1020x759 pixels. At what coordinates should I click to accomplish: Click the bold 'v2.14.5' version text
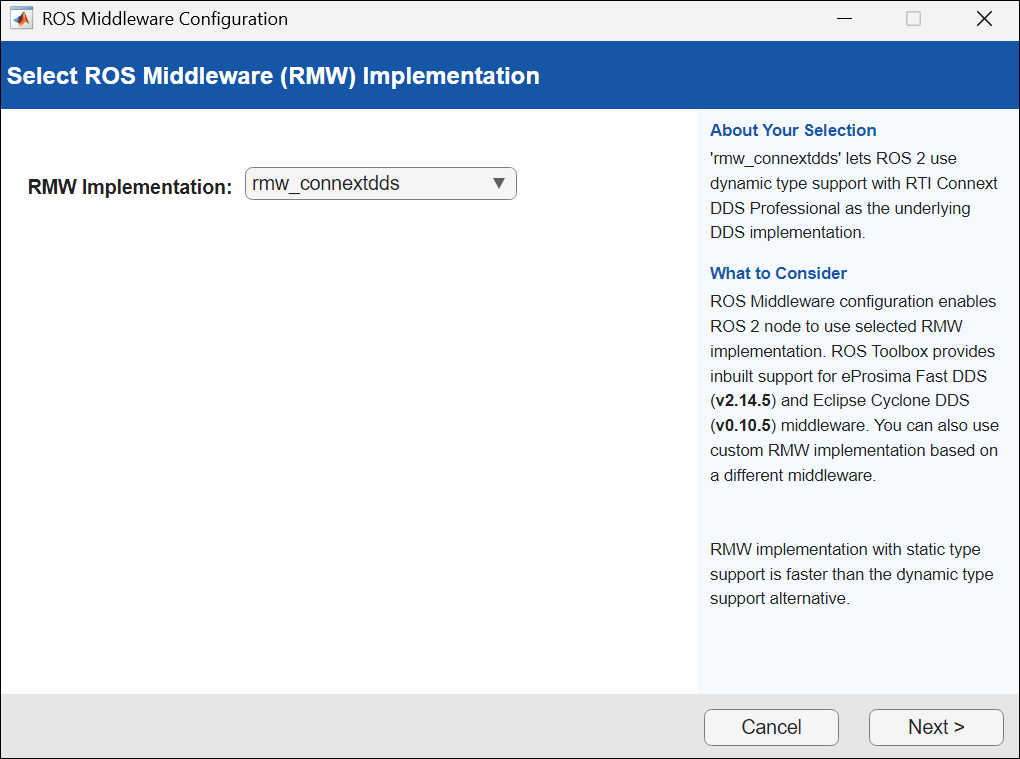point(743,401)
